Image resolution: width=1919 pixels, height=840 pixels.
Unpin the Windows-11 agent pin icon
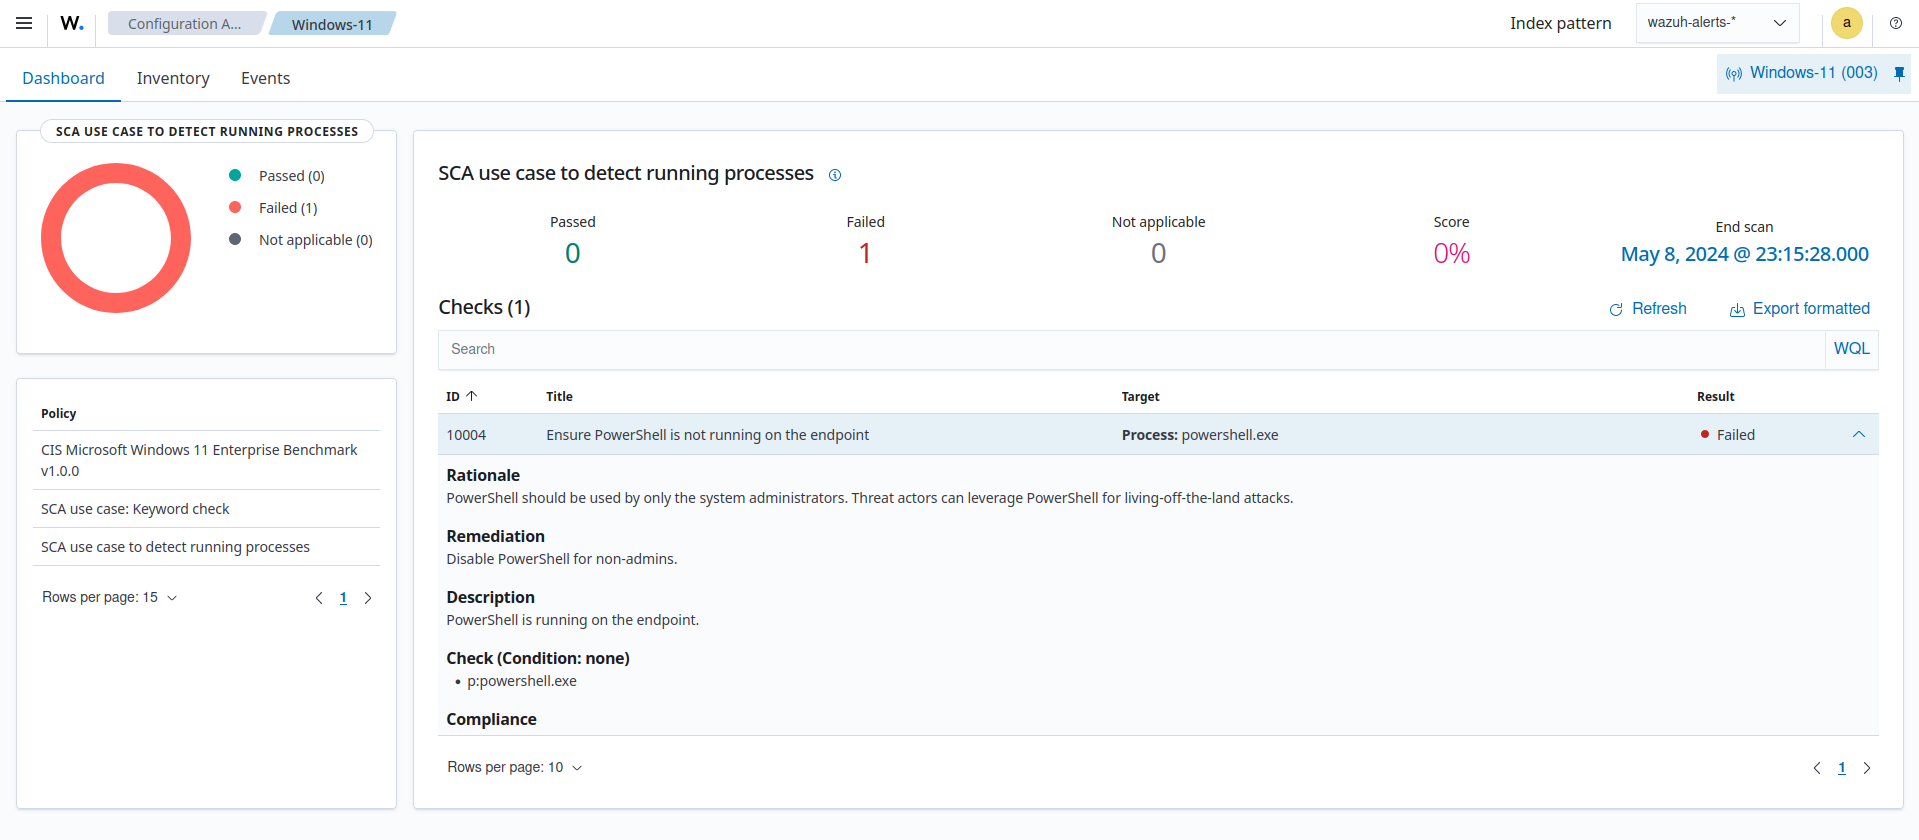click(x=1899, y=73)
